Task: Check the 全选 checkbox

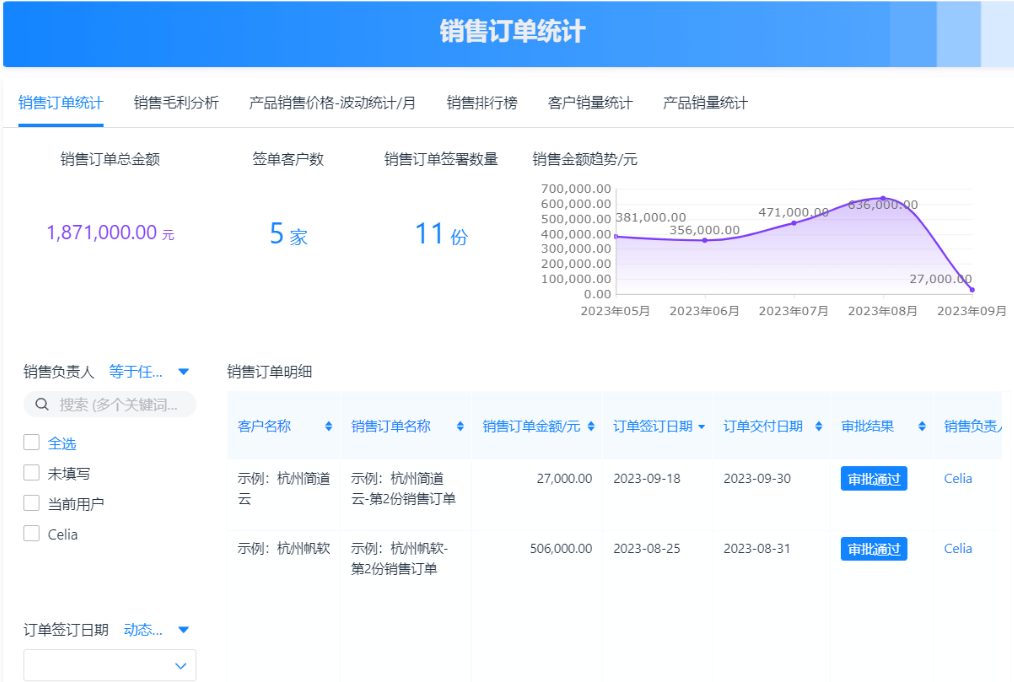Action: point(32,443)
